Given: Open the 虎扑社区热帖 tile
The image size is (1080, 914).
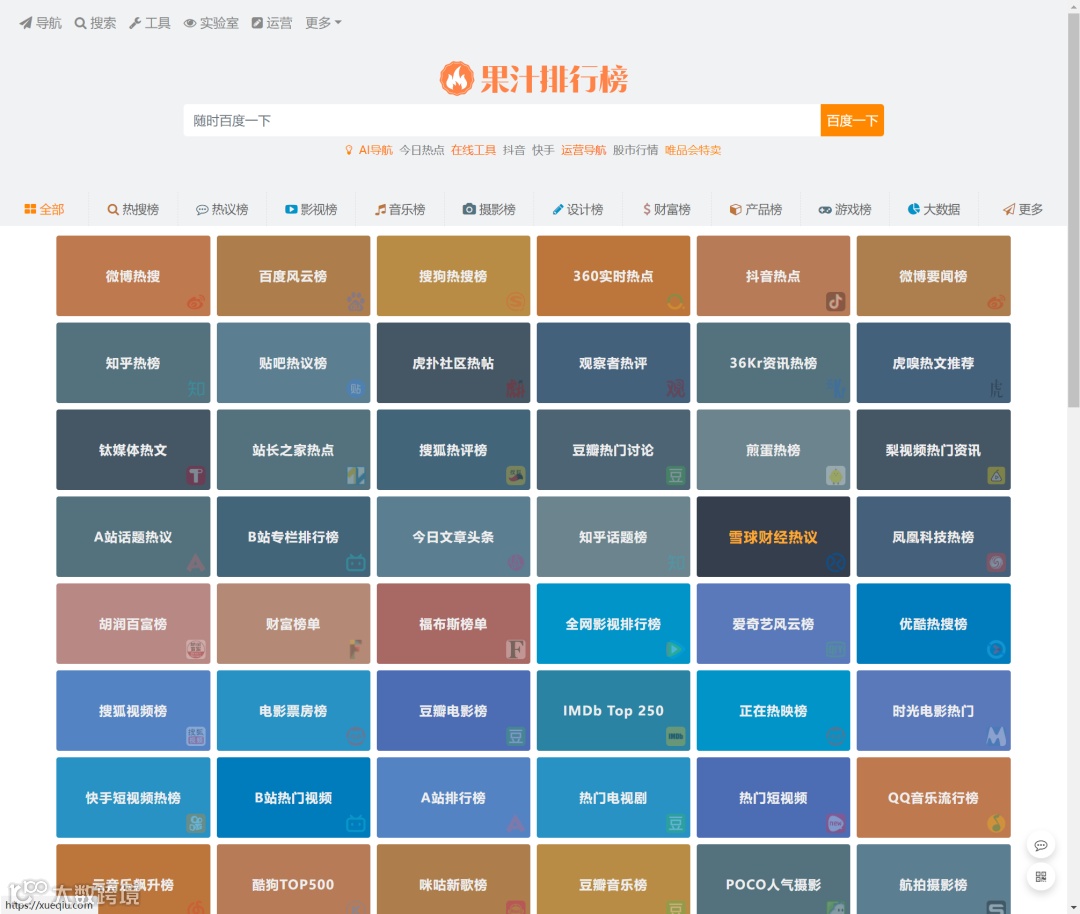Looking at the screenshot, I should coord(453,363).
